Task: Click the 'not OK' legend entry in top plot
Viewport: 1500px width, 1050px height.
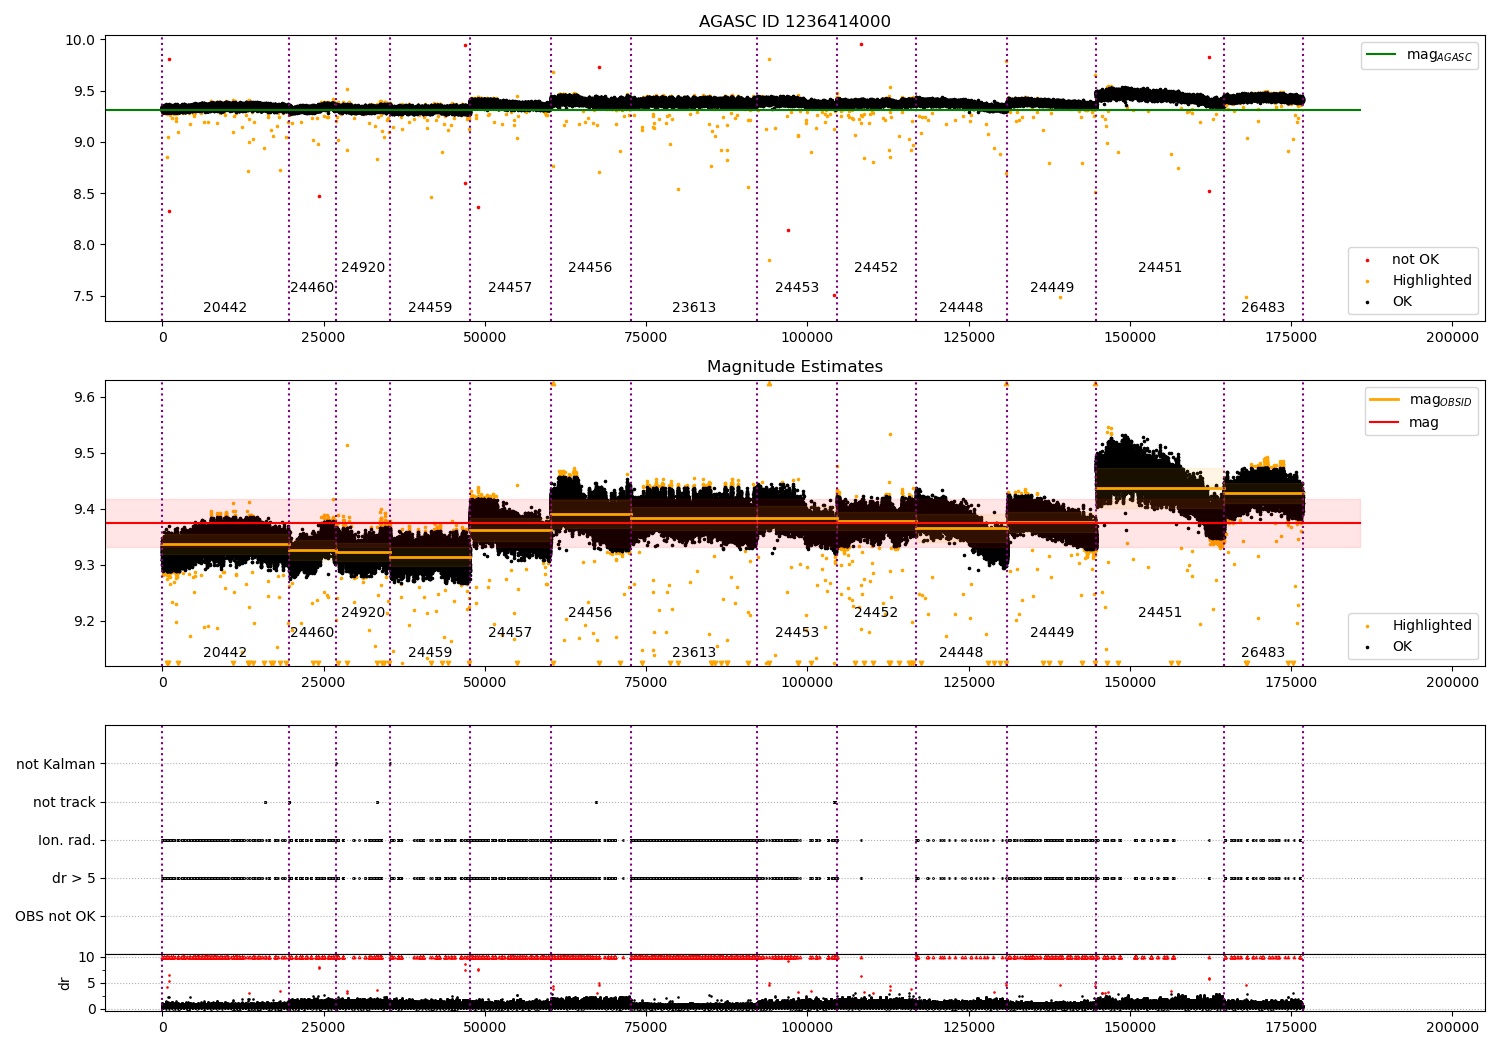Action: [1415, 260]
